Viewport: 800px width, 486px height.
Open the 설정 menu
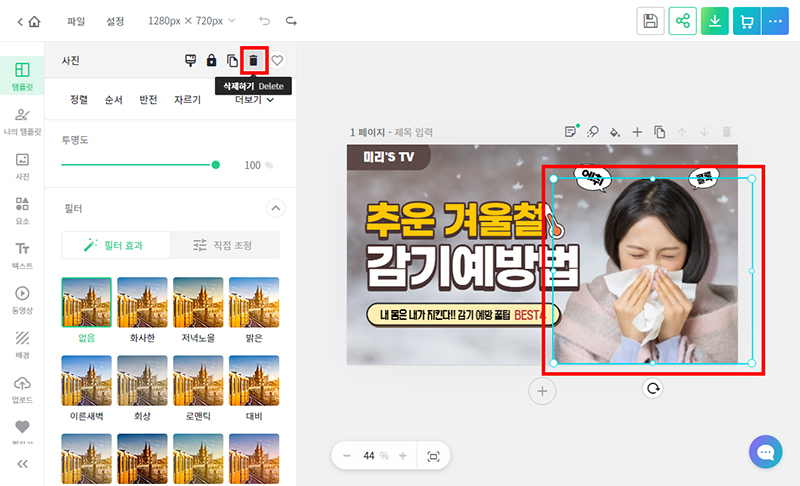click(115, 21)
